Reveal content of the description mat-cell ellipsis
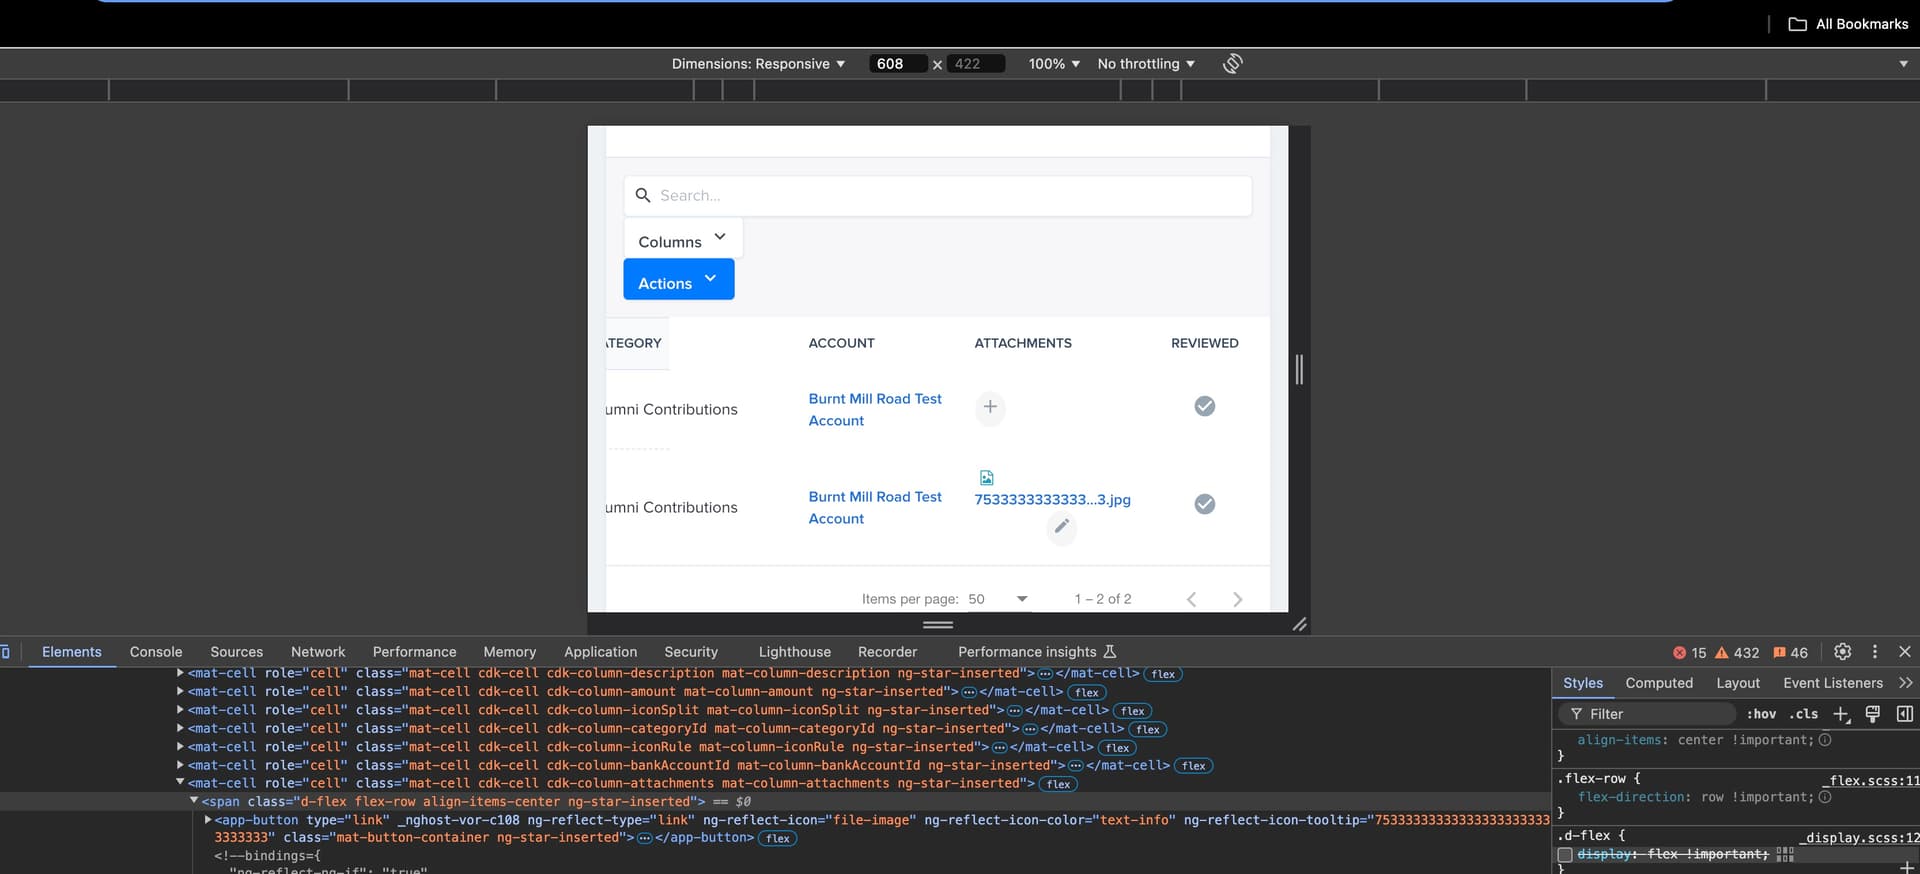This screenshot has width=1920, height=874. pyautogui.click(x=1045, y=674)
